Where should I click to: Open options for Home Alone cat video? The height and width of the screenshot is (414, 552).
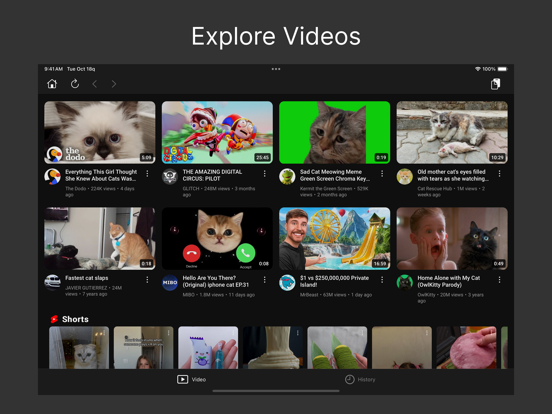coord(499,280)
